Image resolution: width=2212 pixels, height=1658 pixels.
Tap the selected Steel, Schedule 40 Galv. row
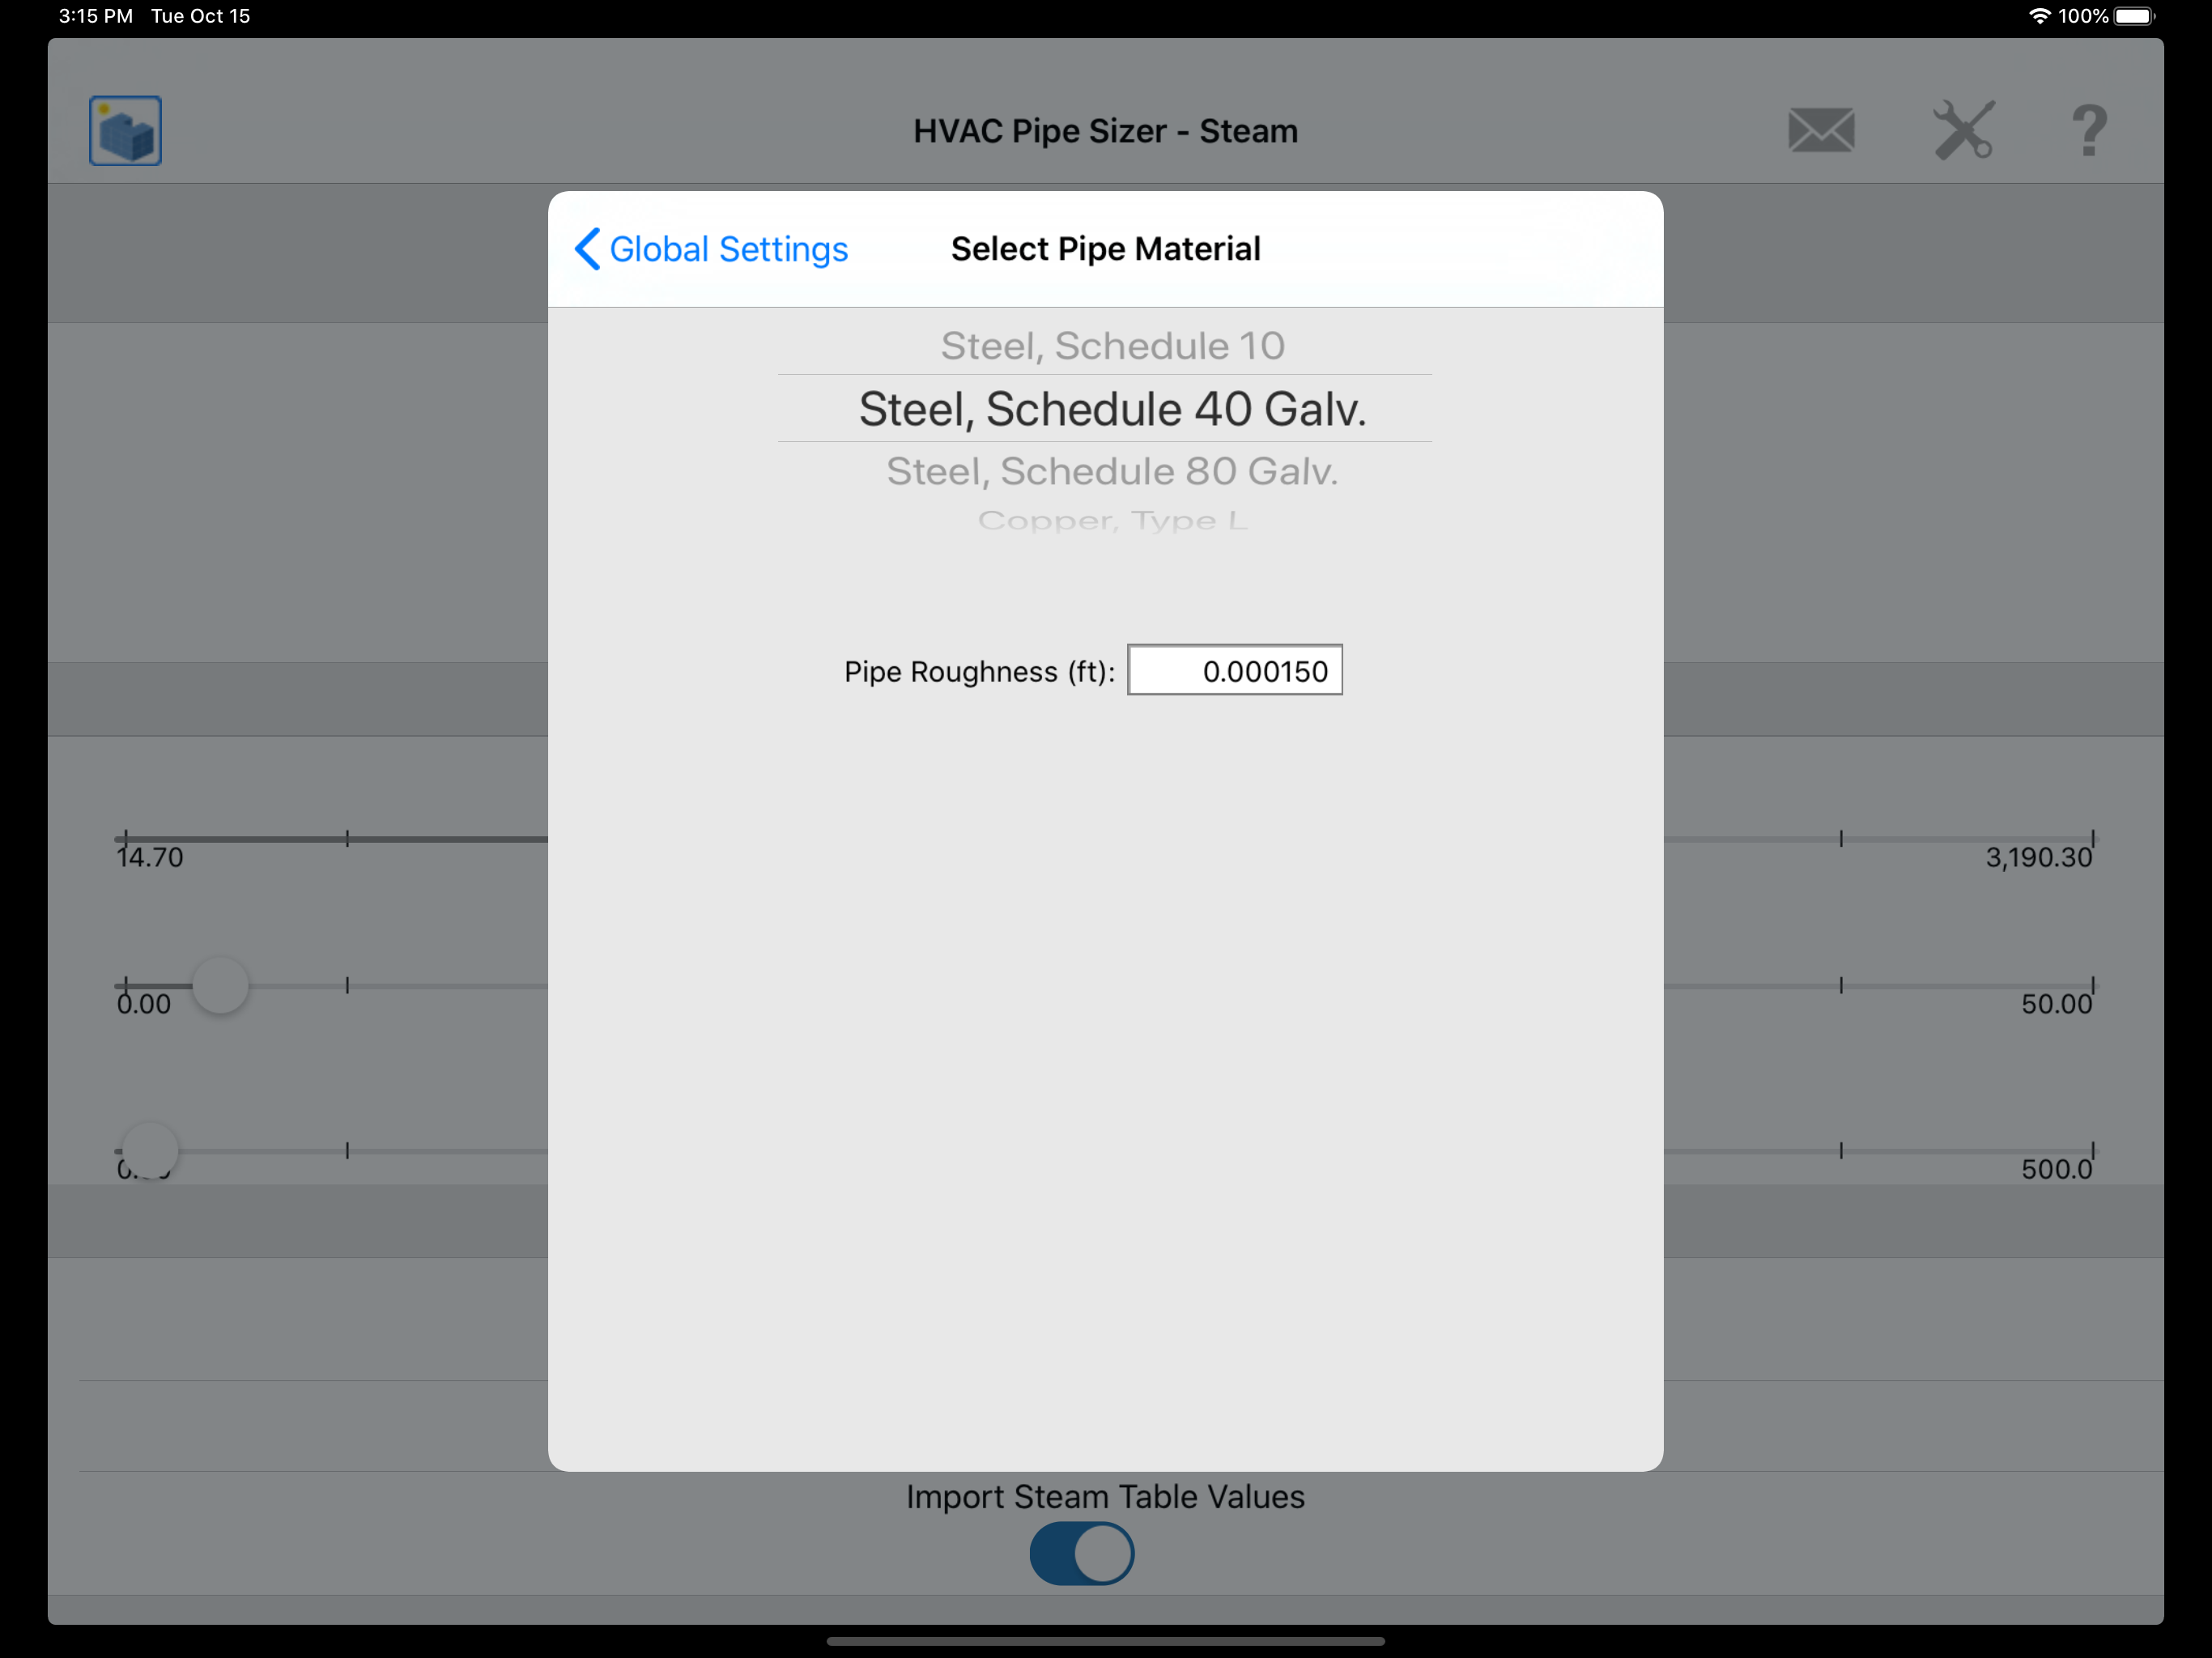click(1112, 409)
